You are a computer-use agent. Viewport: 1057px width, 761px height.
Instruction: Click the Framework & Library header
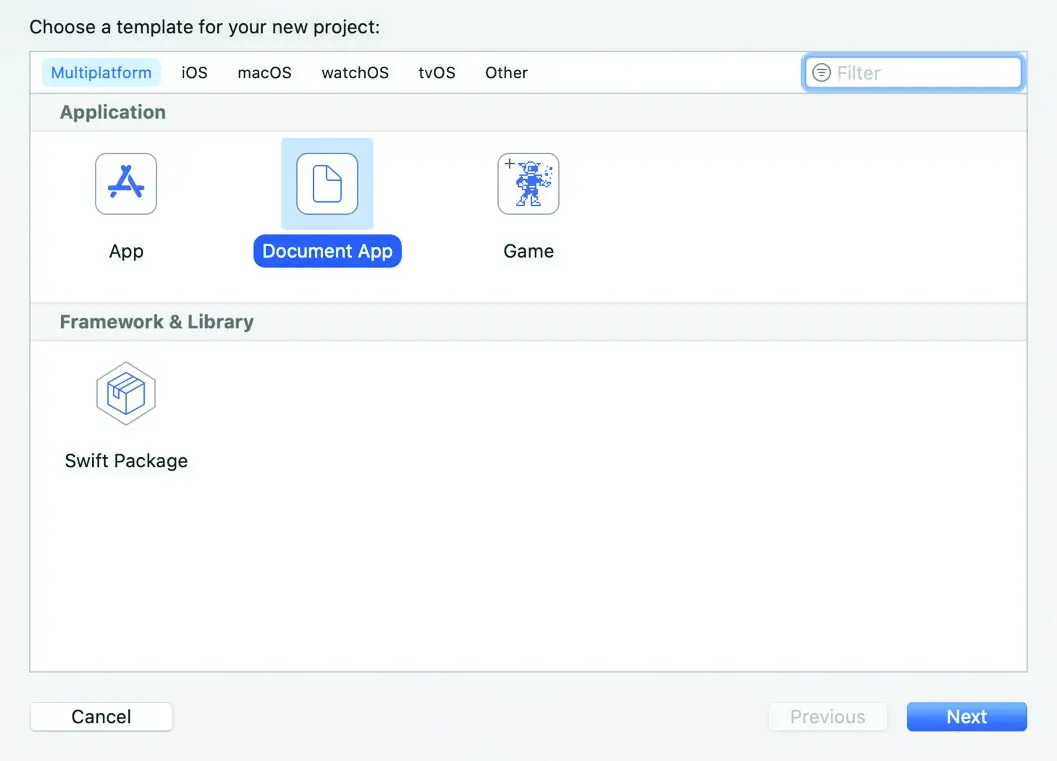[156, 322]
